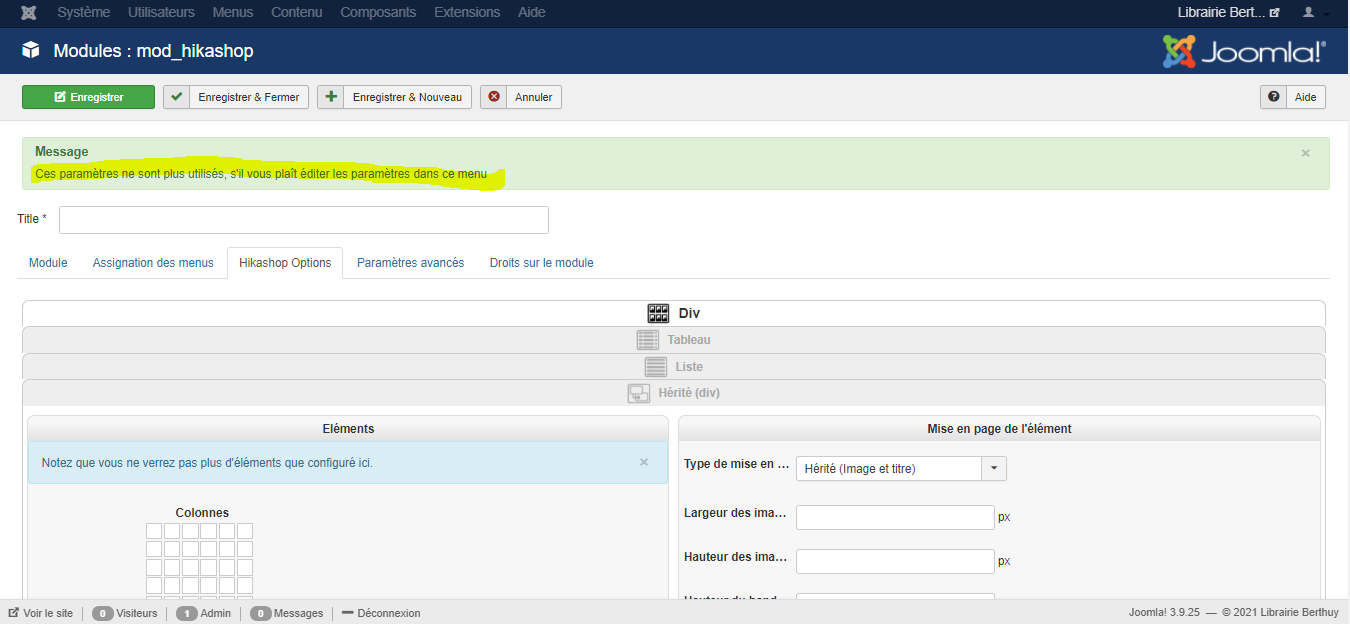Select the Liste layout option
The image size is (1350, 624).
[x=674, y=367]
